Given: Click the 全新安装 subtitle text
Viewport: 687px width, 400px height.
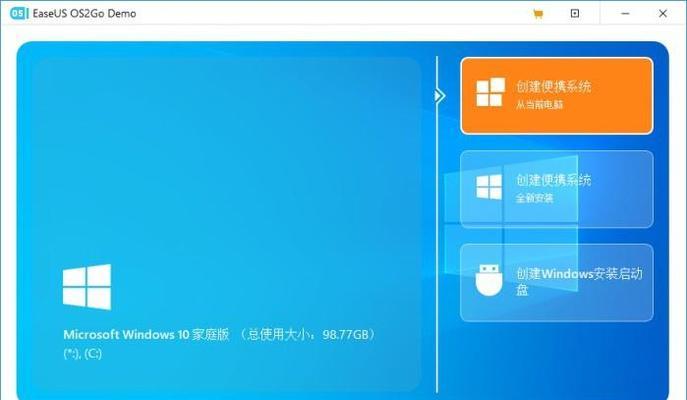Looking at the screenshot, I should (535, 198).
